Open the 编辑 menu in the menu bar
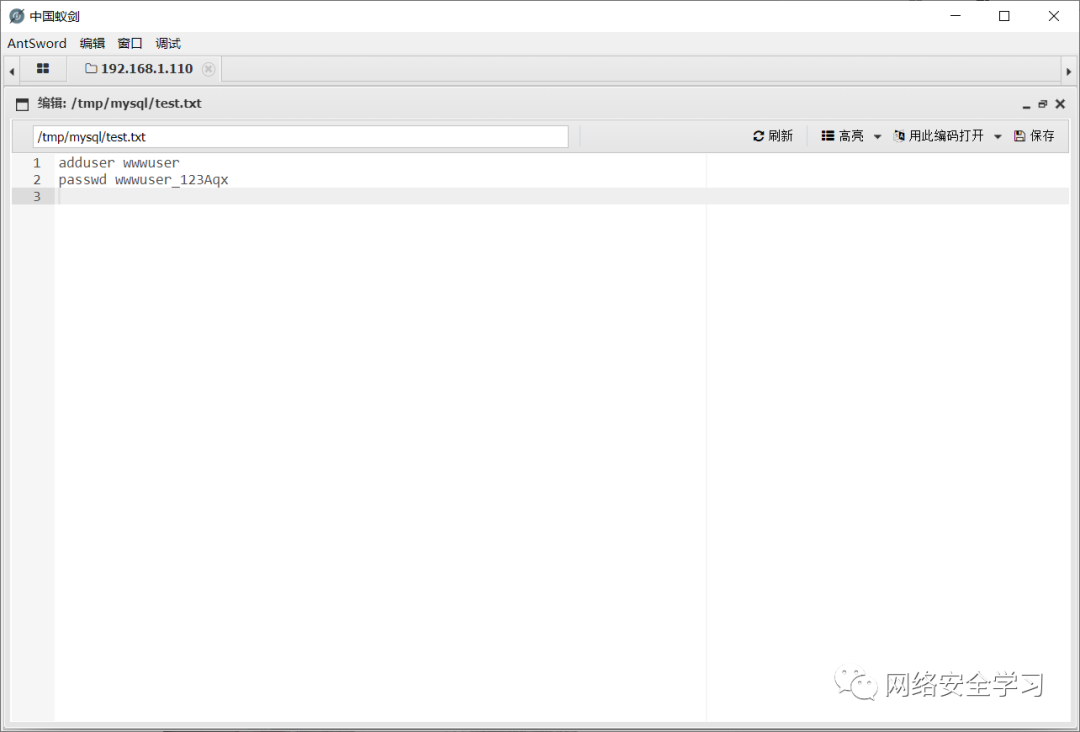Image resolution: width=1080 pixels, height=732 pixels. [92, 43]
